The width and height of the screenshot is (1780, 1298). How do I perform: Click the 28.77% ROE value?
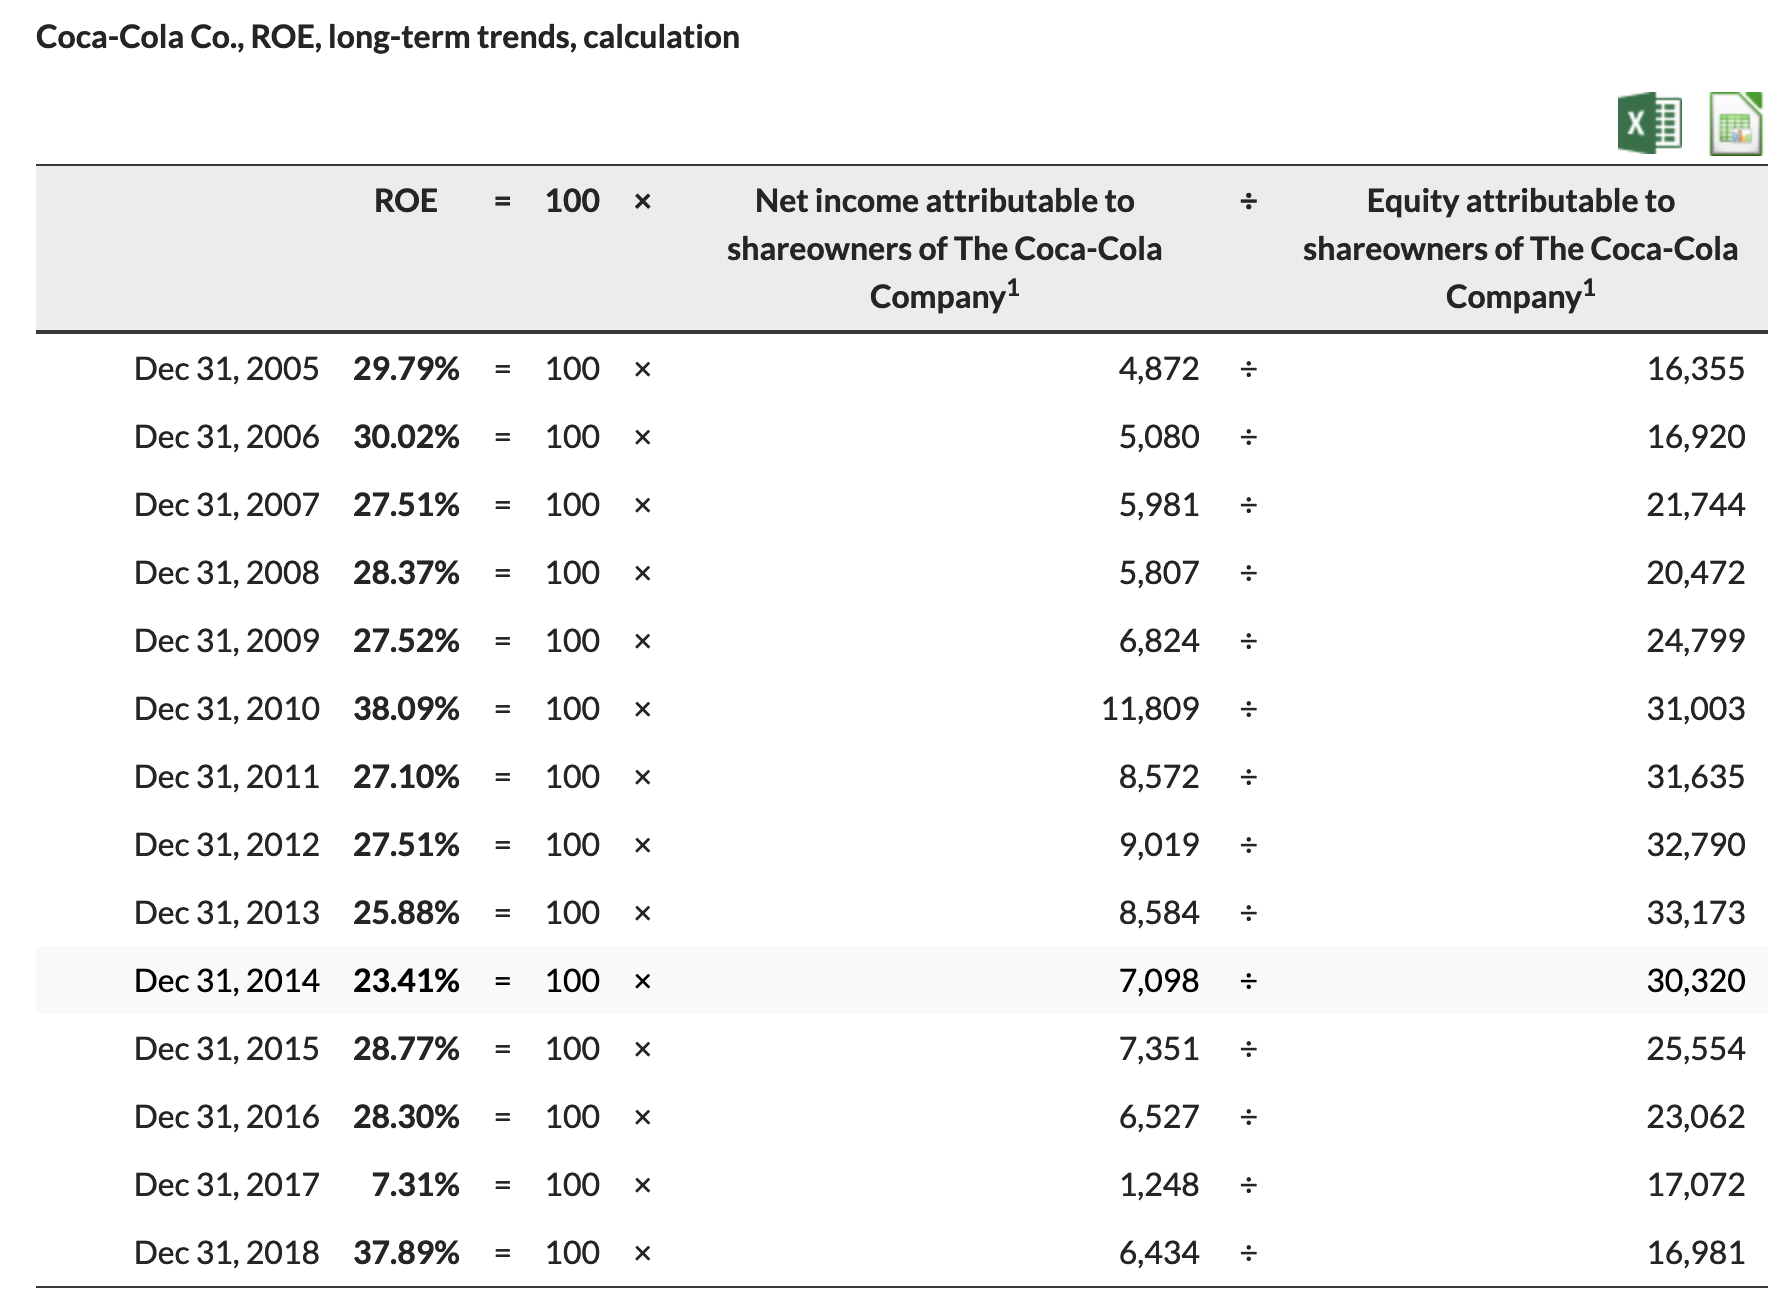click(406, 1049)
